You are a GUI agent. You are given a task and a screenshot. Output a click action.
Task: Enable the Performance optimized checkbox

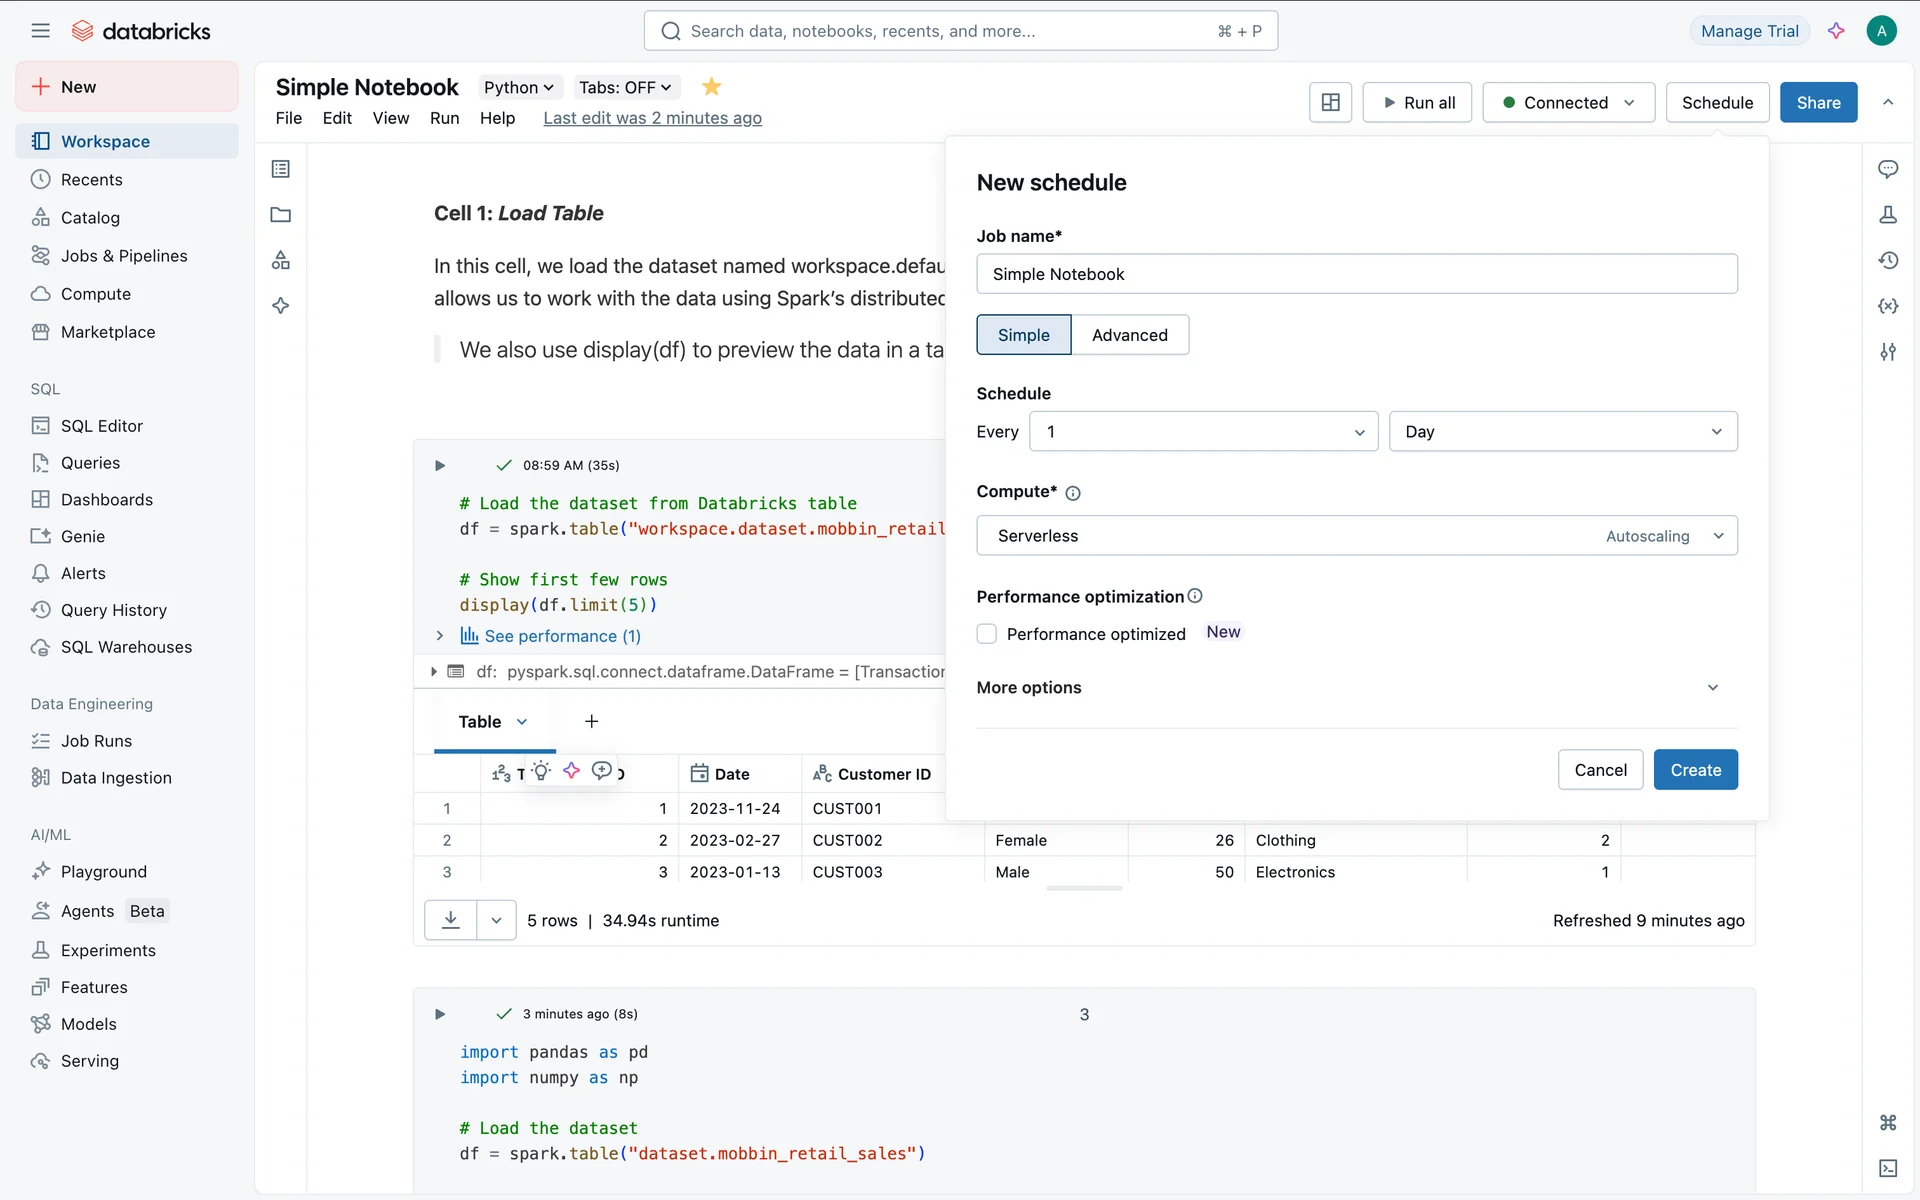987,634
